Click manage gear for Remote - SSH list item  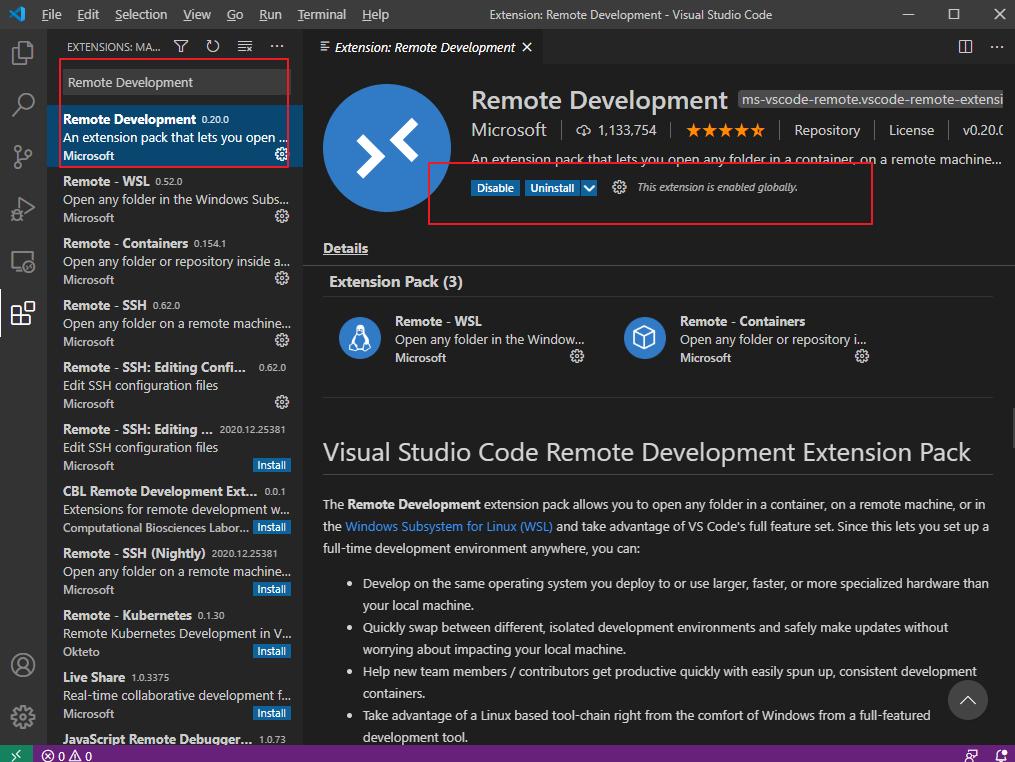coord(282,340)
